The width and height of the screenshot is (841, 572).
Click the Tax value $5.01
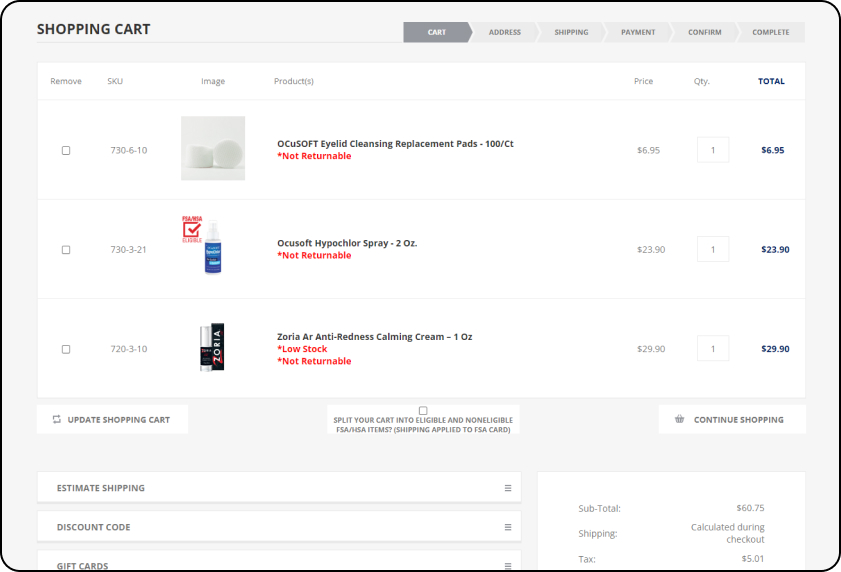753,559
